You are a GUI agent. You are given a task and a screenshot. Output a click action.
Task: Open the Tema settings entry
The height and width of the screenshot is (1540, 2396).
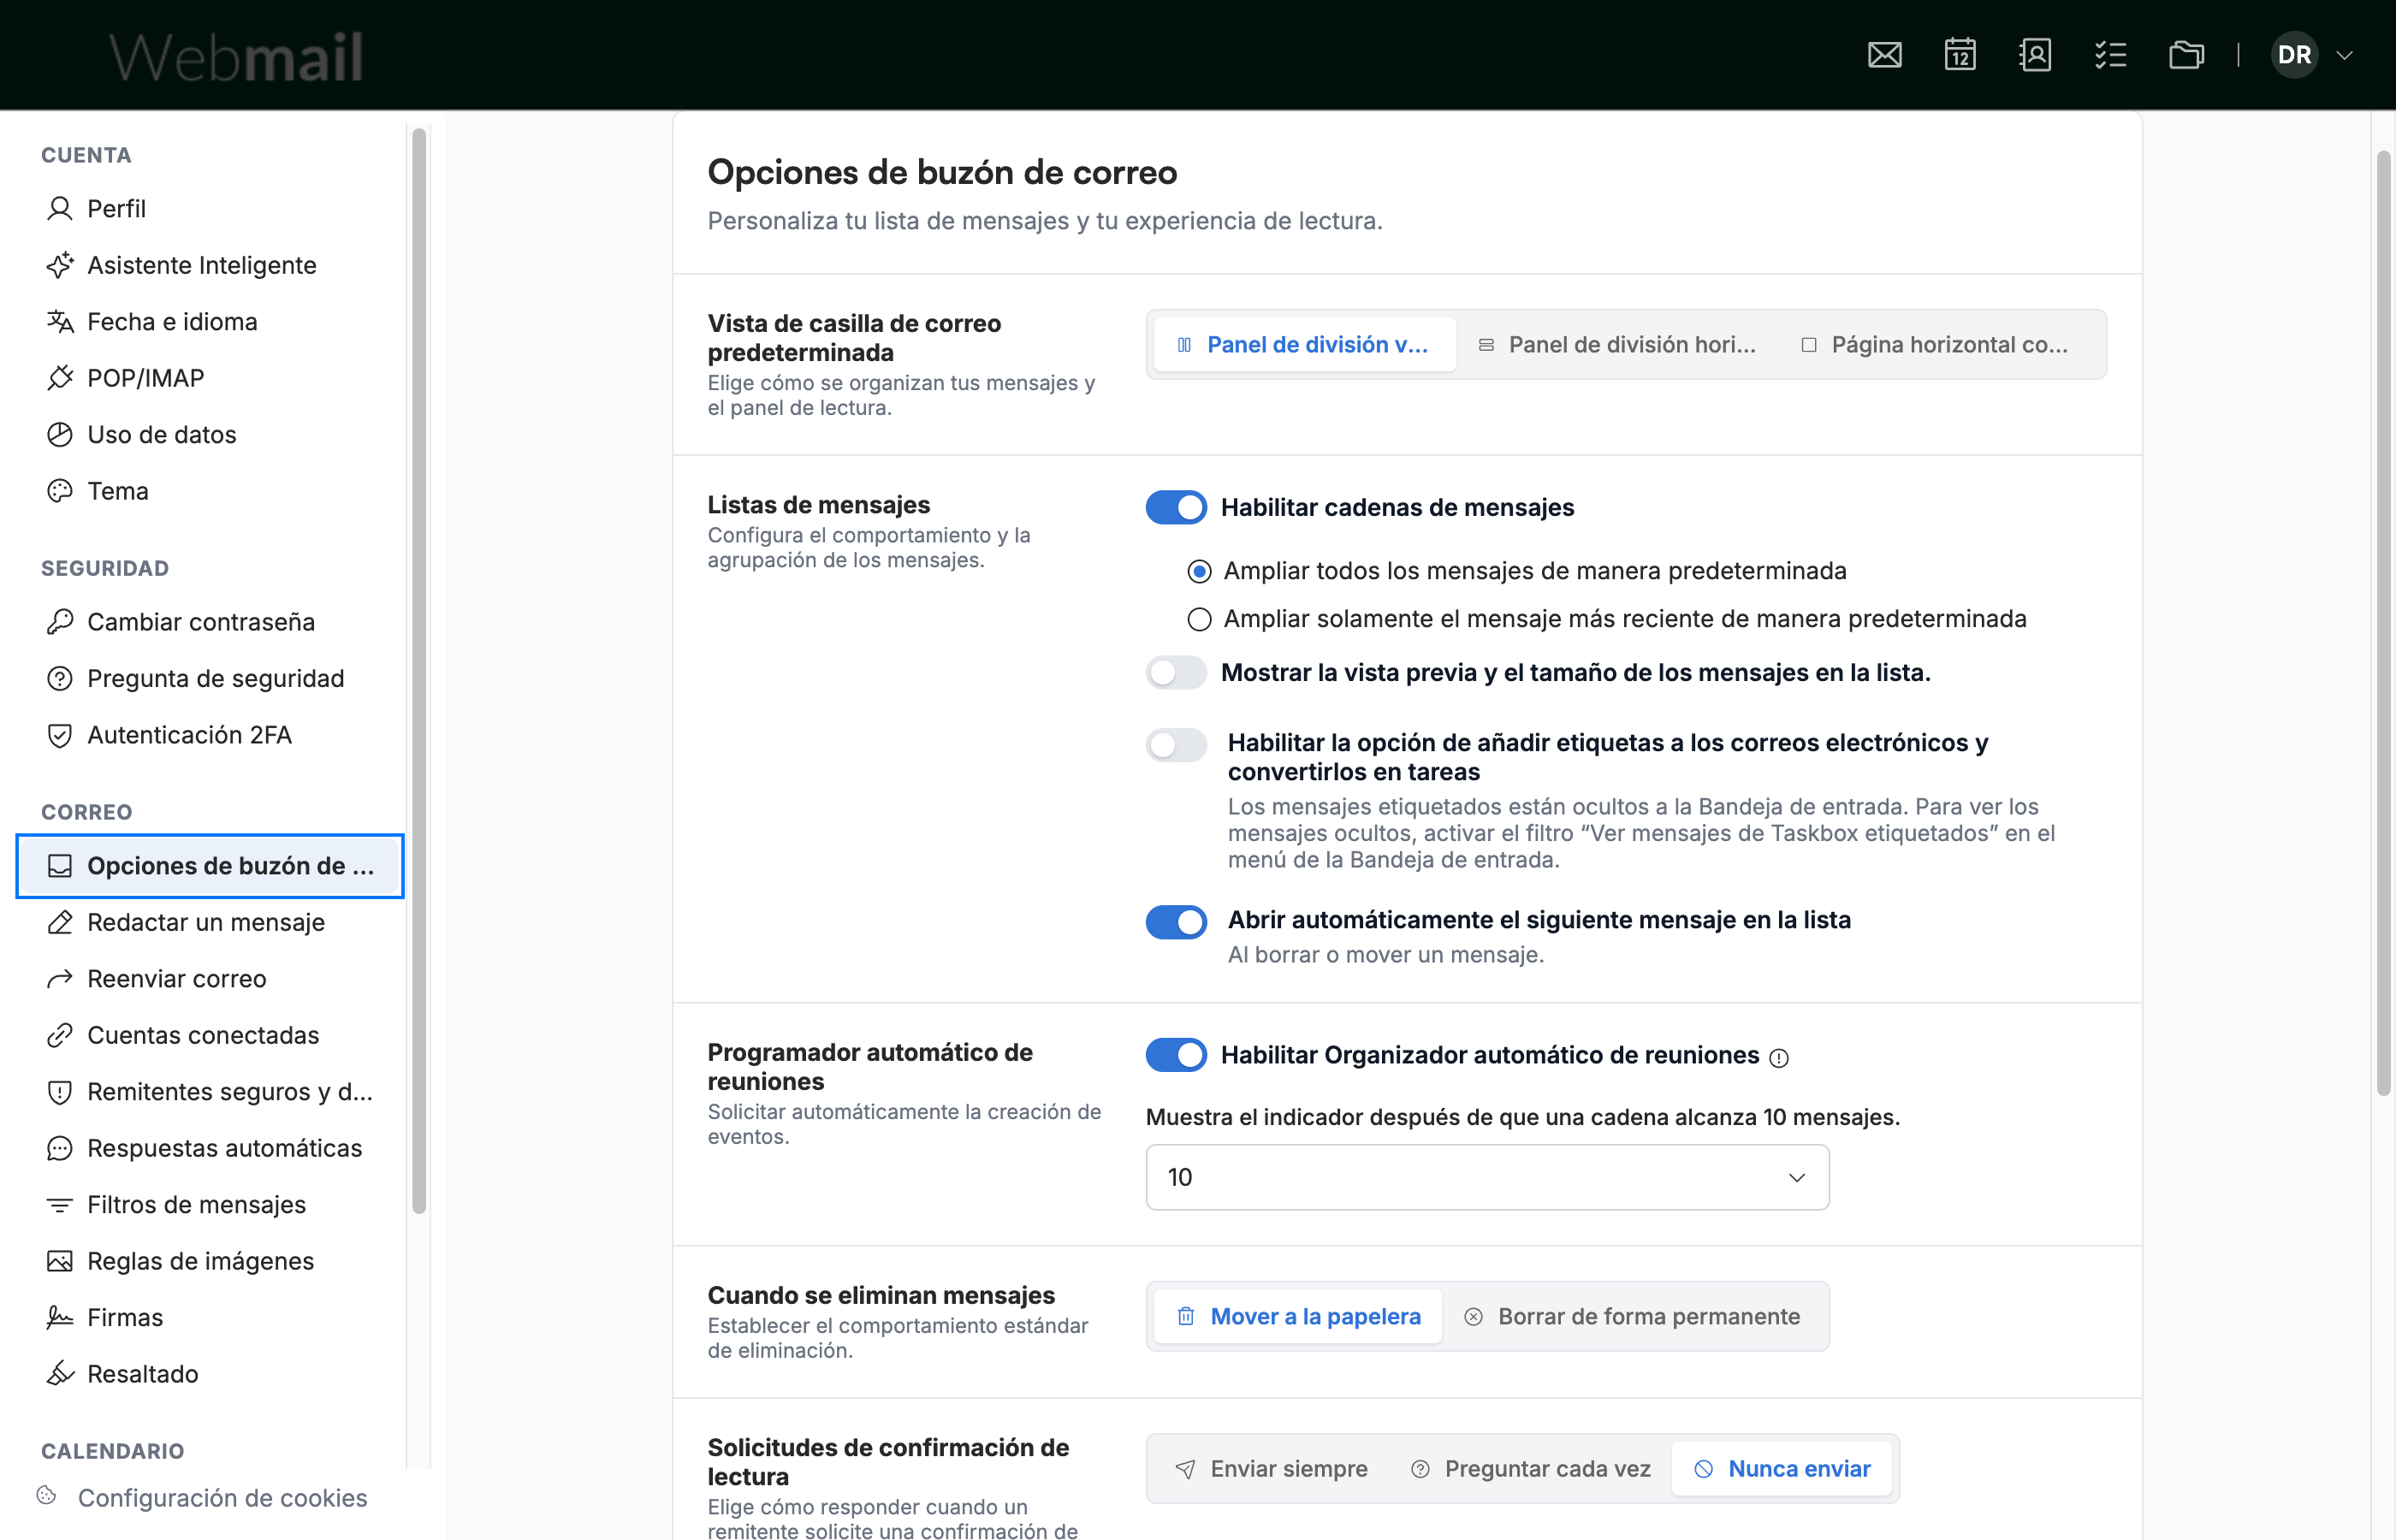pos(210,491)
